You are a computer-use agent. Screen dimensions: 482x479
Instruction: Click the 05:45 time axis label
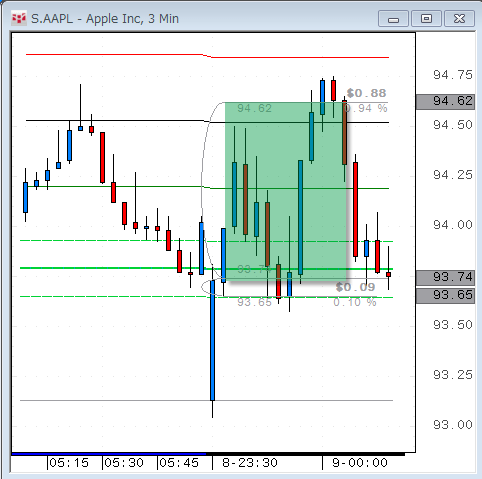(179, 463)
